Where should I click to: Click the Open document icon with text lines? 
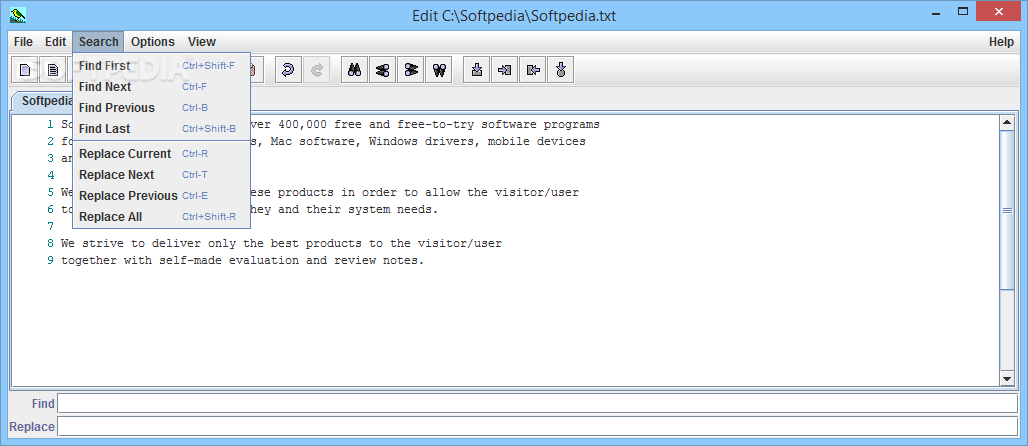click(53, 70)
